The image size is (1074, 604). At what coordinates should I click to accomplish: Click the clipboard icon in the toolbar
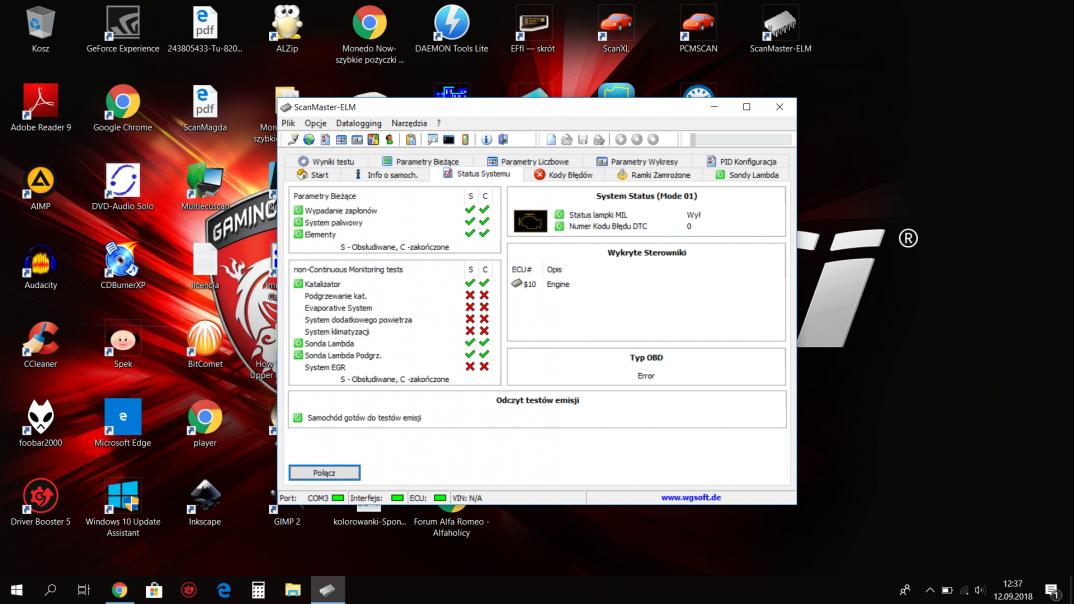[411, 140]
